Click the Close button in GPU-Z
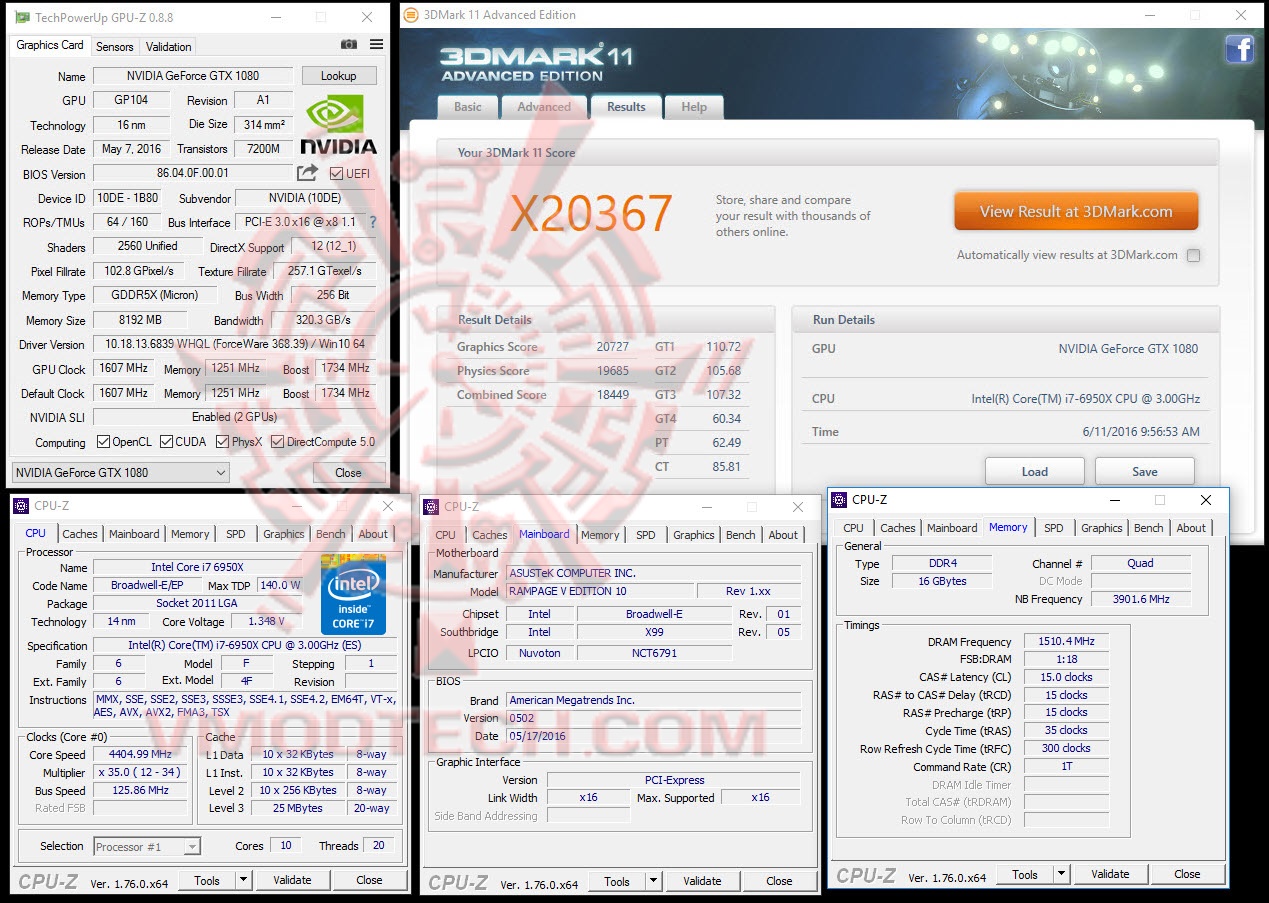 (349, 473)
